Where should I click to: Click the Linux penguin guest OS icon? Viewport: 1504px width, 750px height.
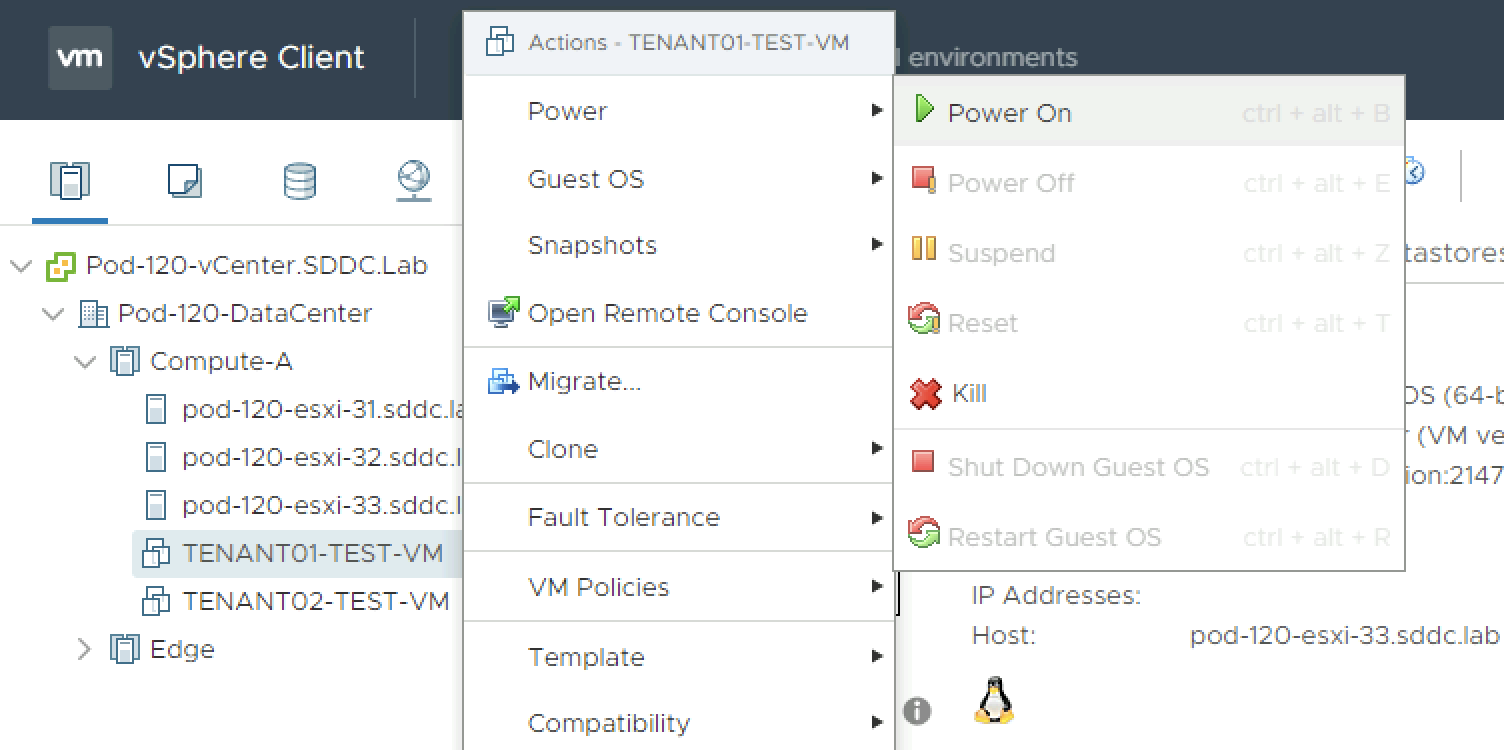[x=993, y=700]
